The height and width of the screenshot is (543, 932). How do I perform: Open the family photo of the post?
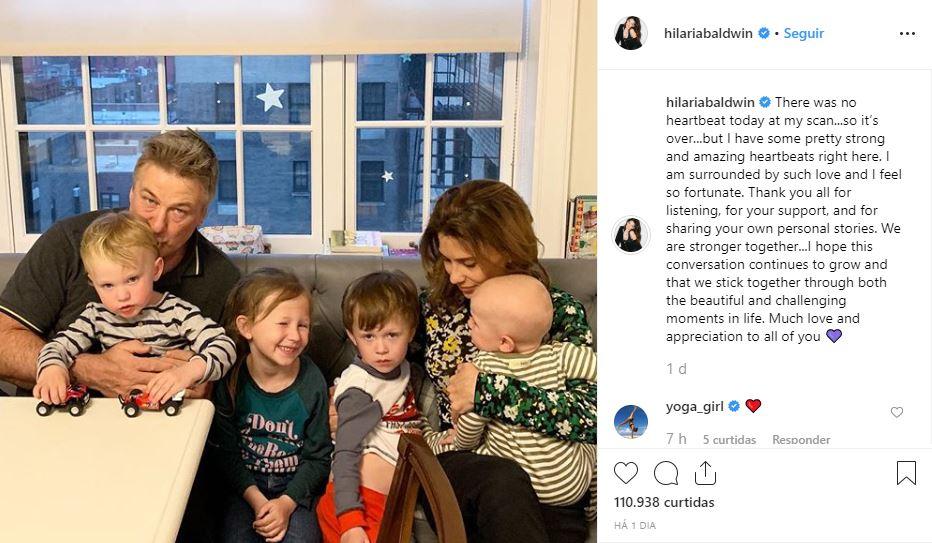click(298, 272)
